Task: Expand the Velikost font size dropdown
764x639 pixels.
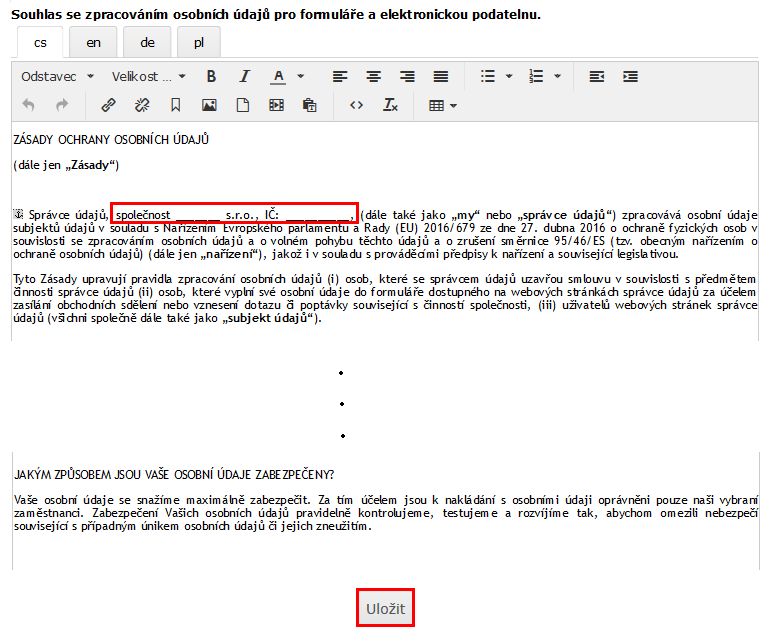Action: 148,76
